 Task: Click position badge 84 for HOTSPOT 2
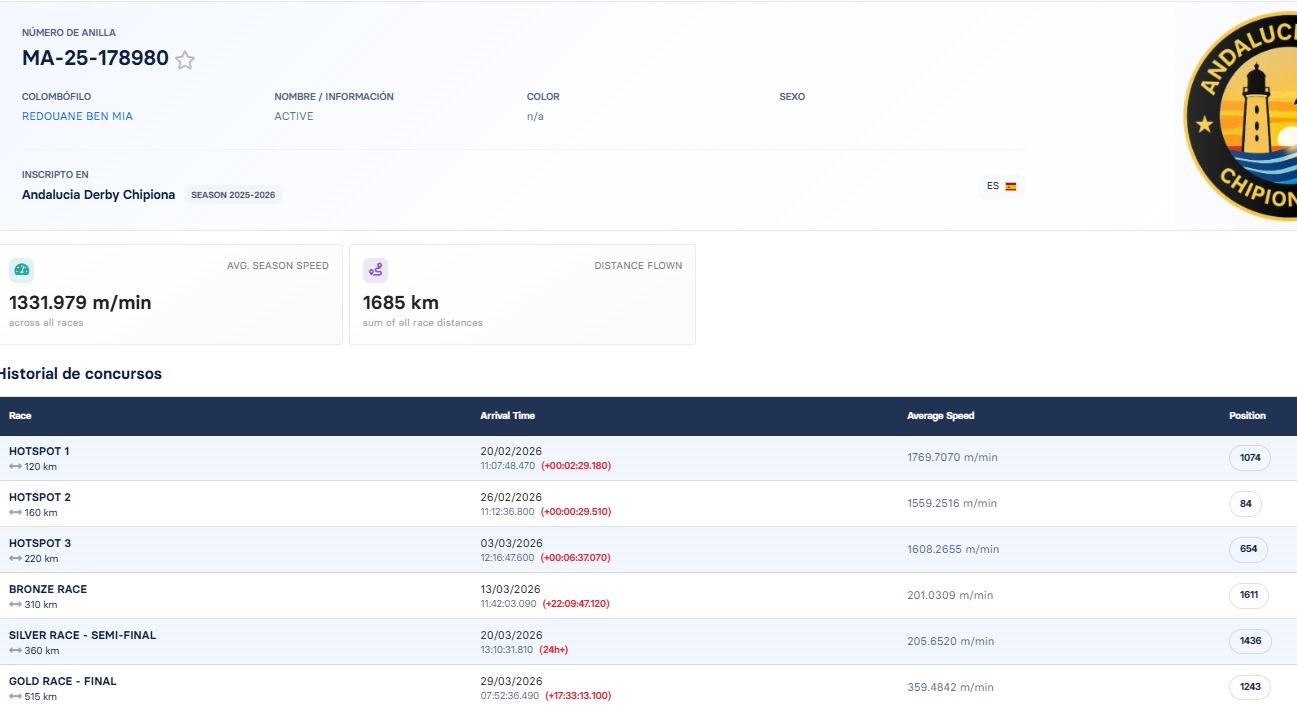[x=1245, y=504]
